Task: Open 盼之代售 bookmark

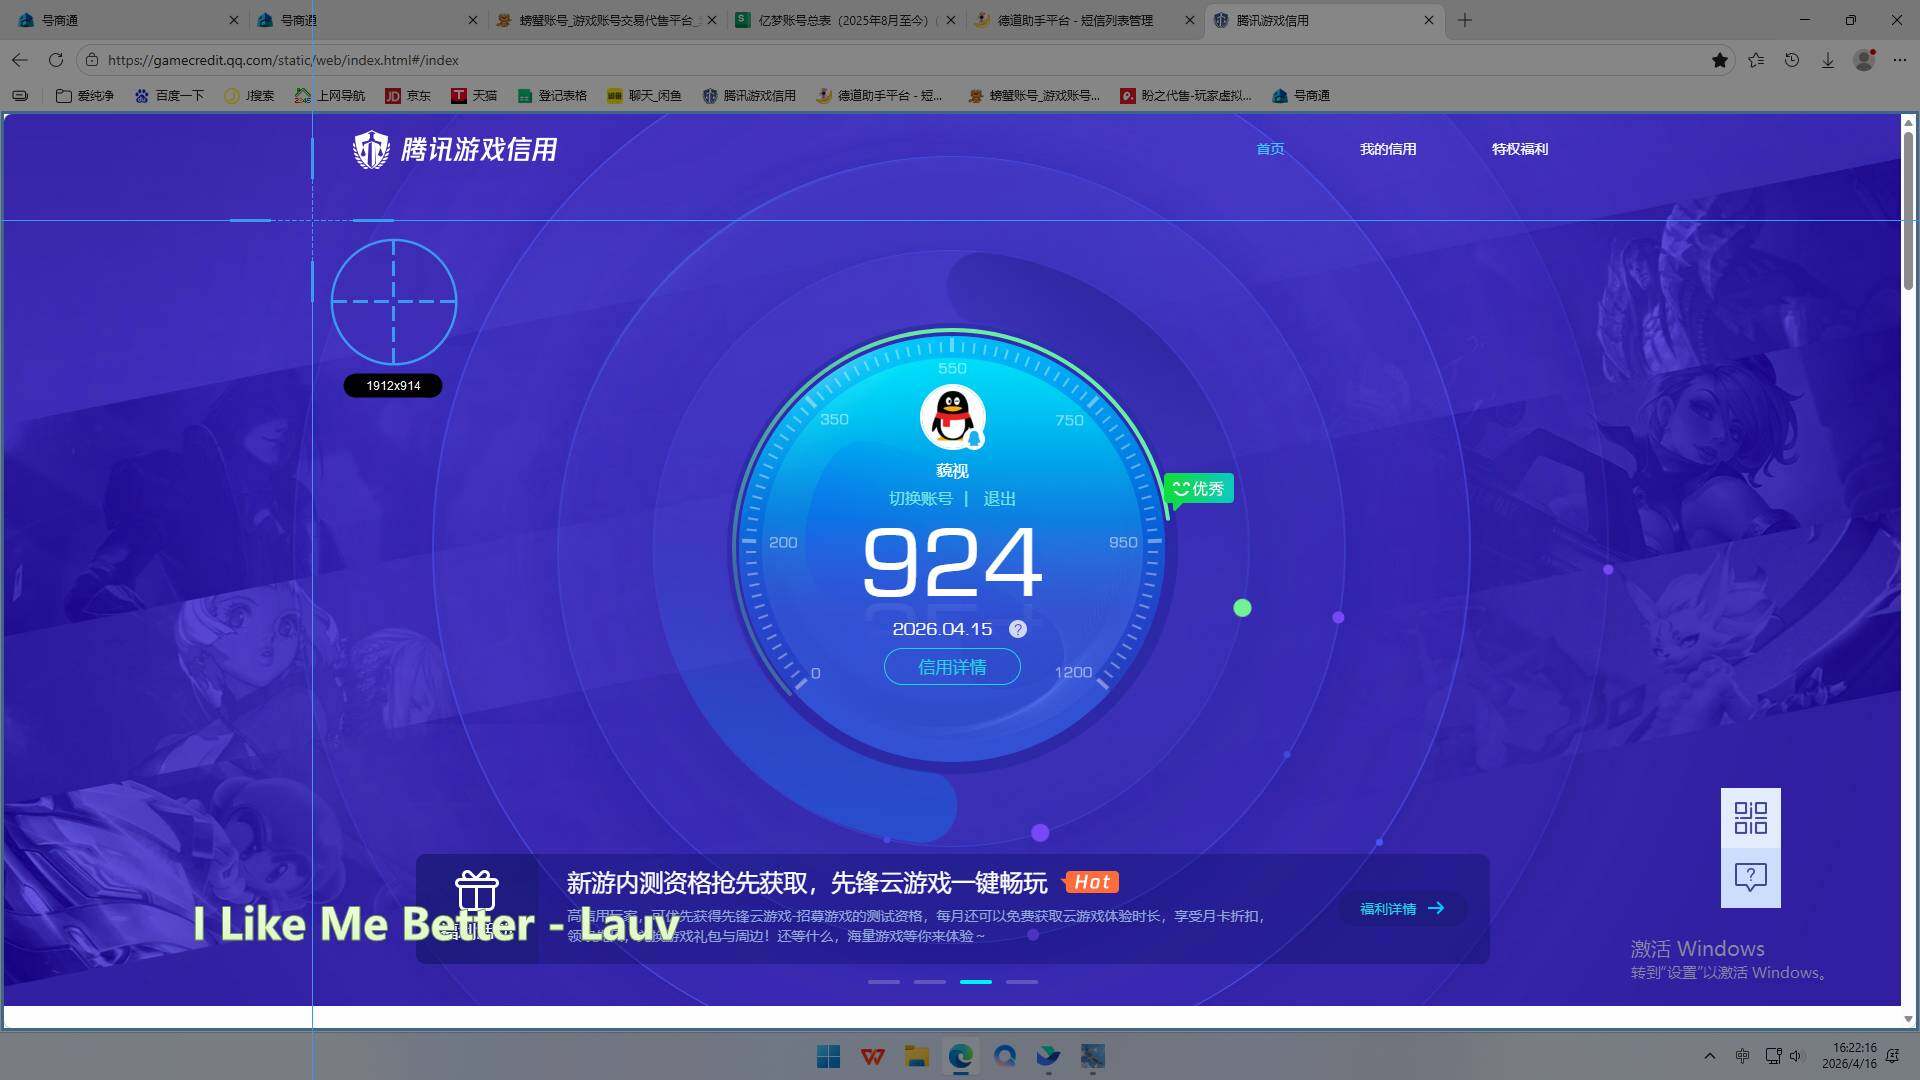Action: [1186, 96]
